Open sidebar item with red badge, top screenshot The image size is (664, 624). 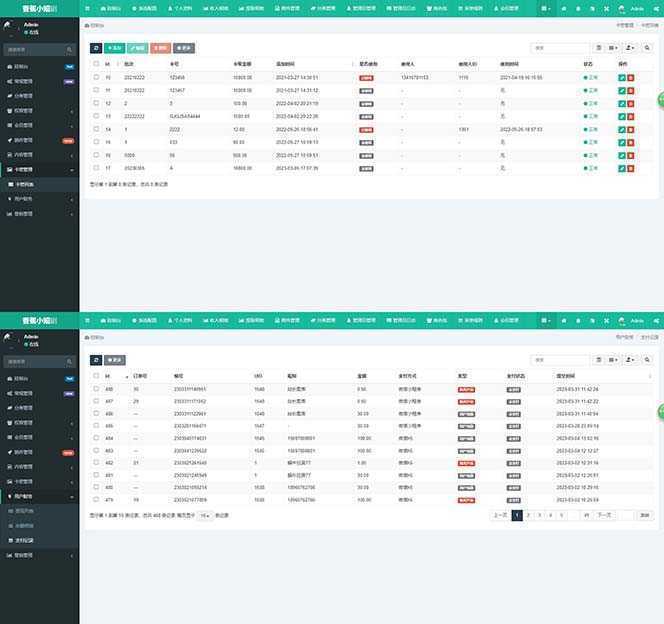click(39, 141)
